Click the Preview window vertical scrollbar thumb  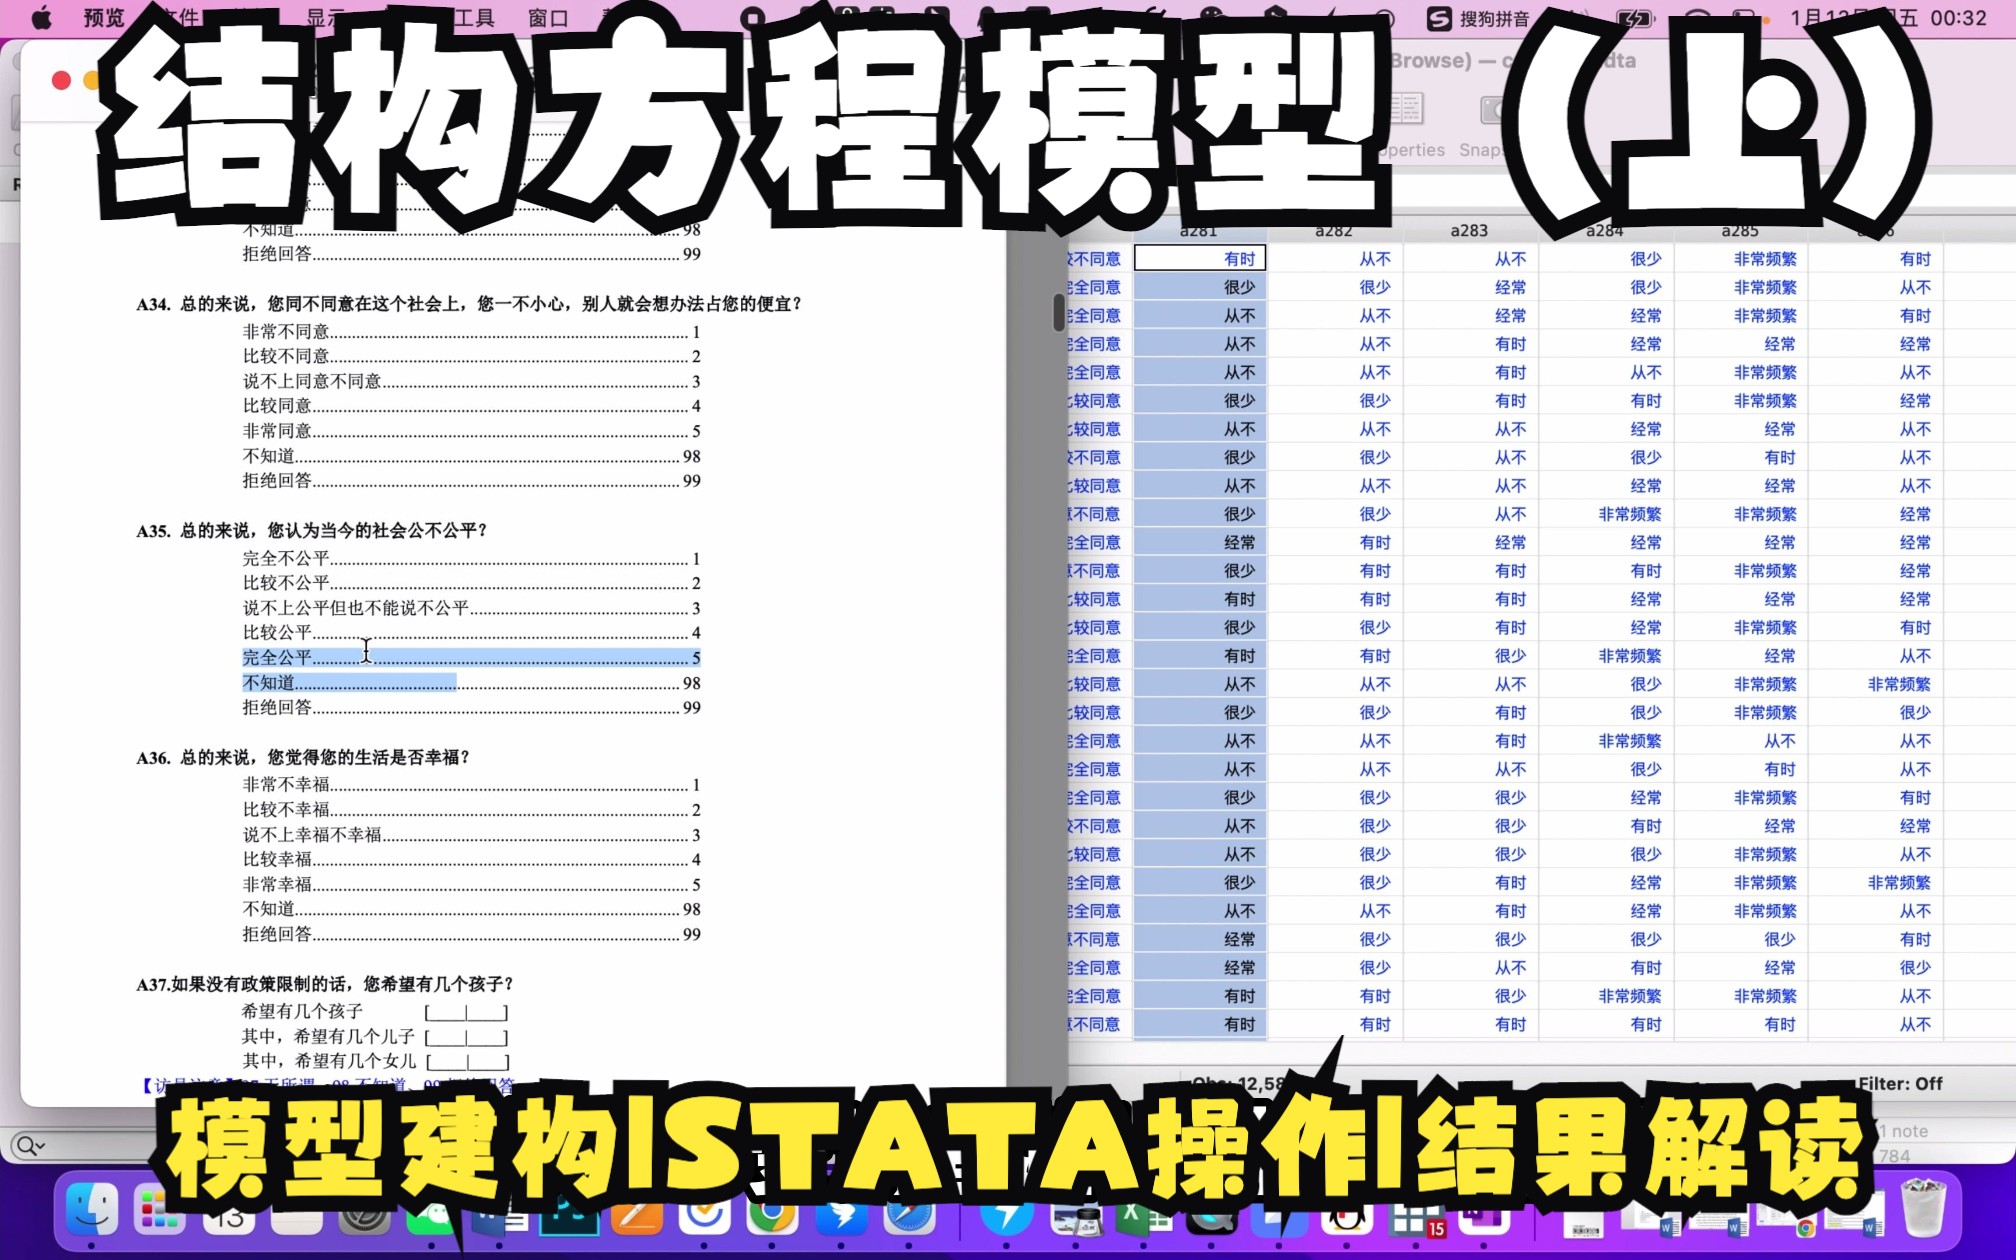pyautogui.click(x=1059, y=312)
